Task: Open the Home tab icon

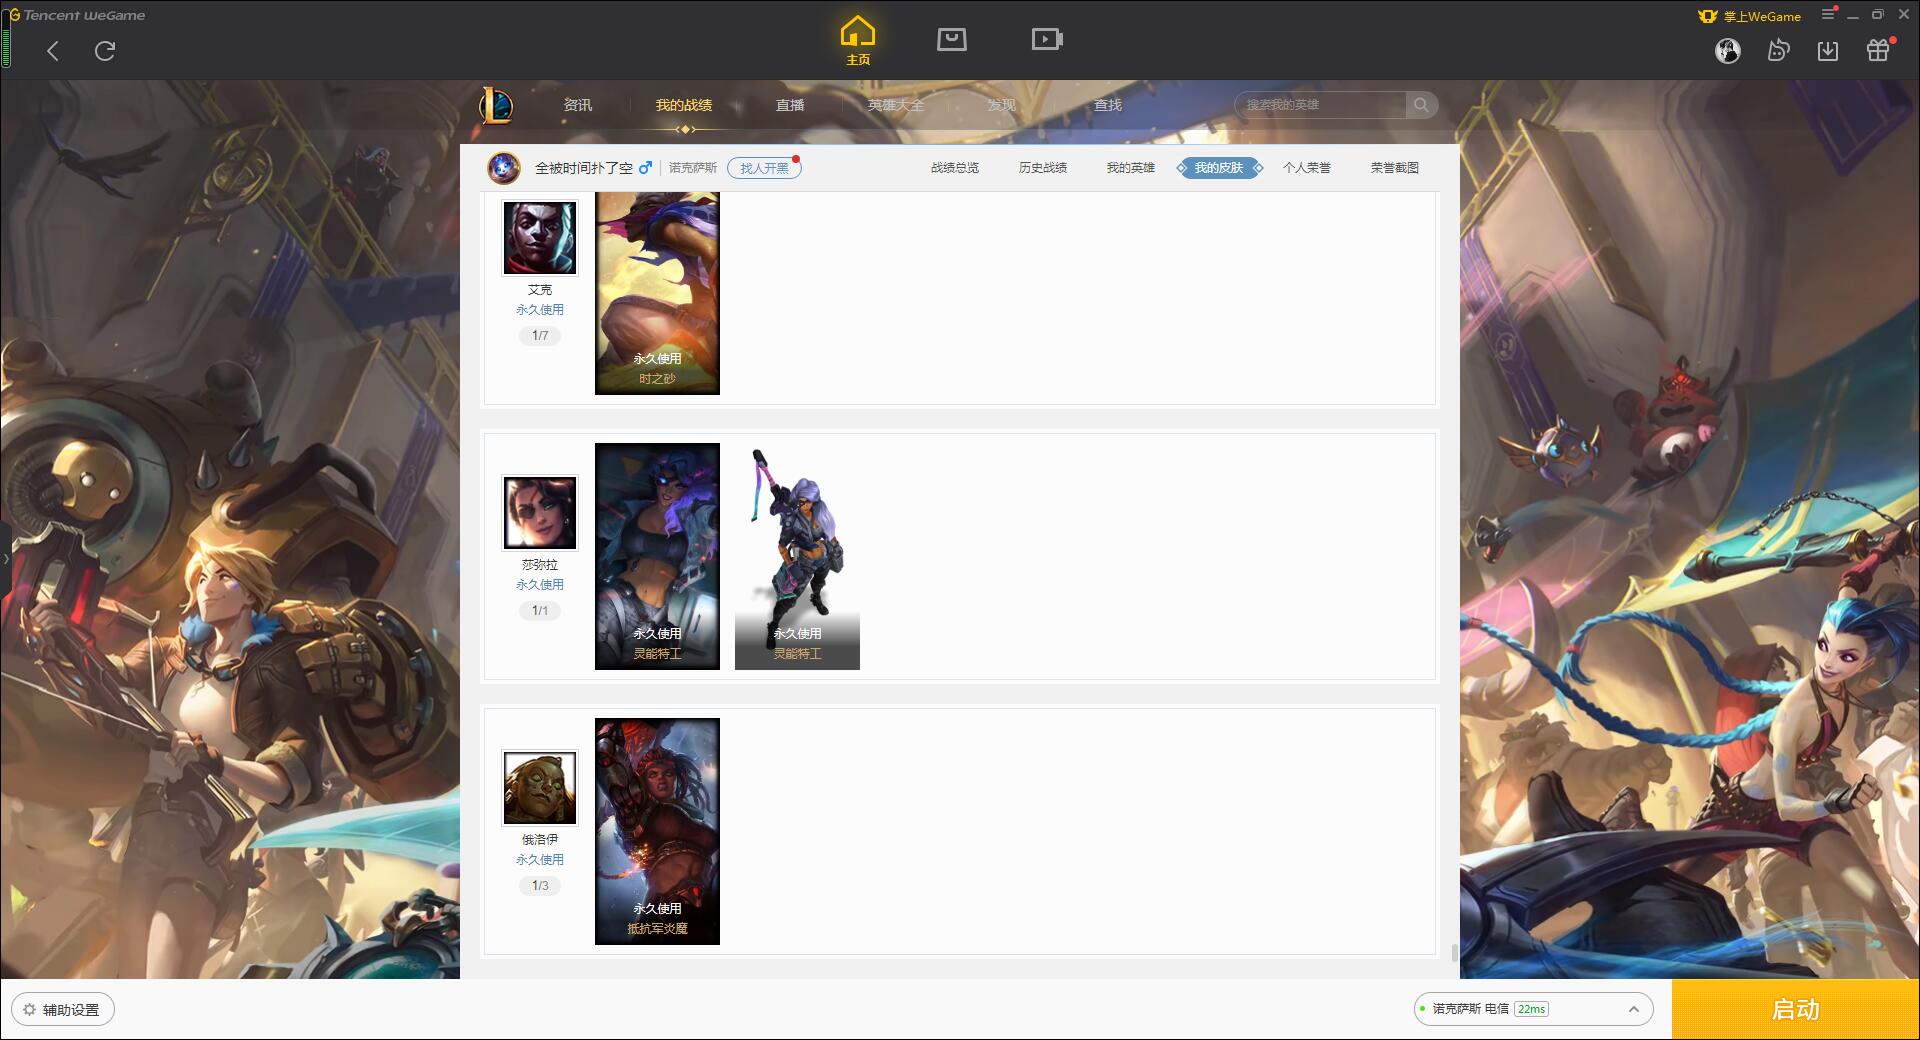Action: [858, 41]
